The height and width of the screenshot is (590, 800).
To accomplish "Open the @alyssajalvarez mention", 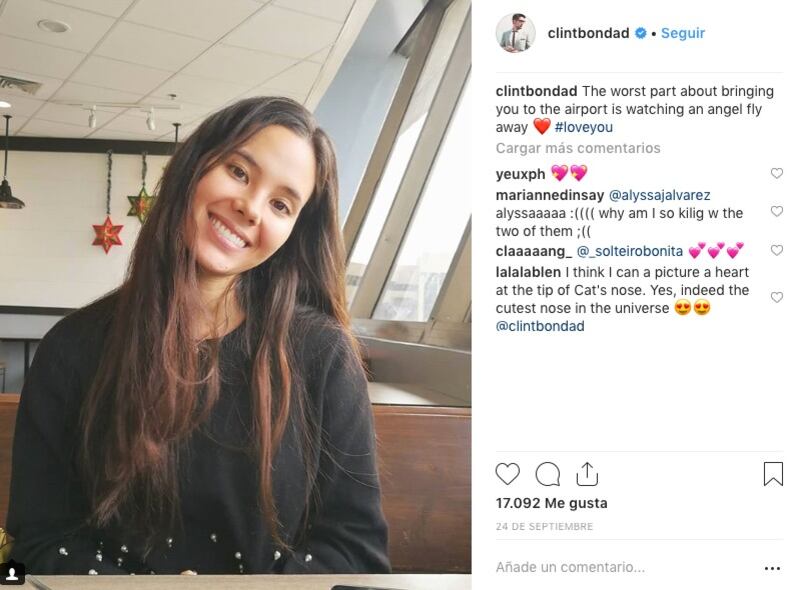I will [659, 195].
